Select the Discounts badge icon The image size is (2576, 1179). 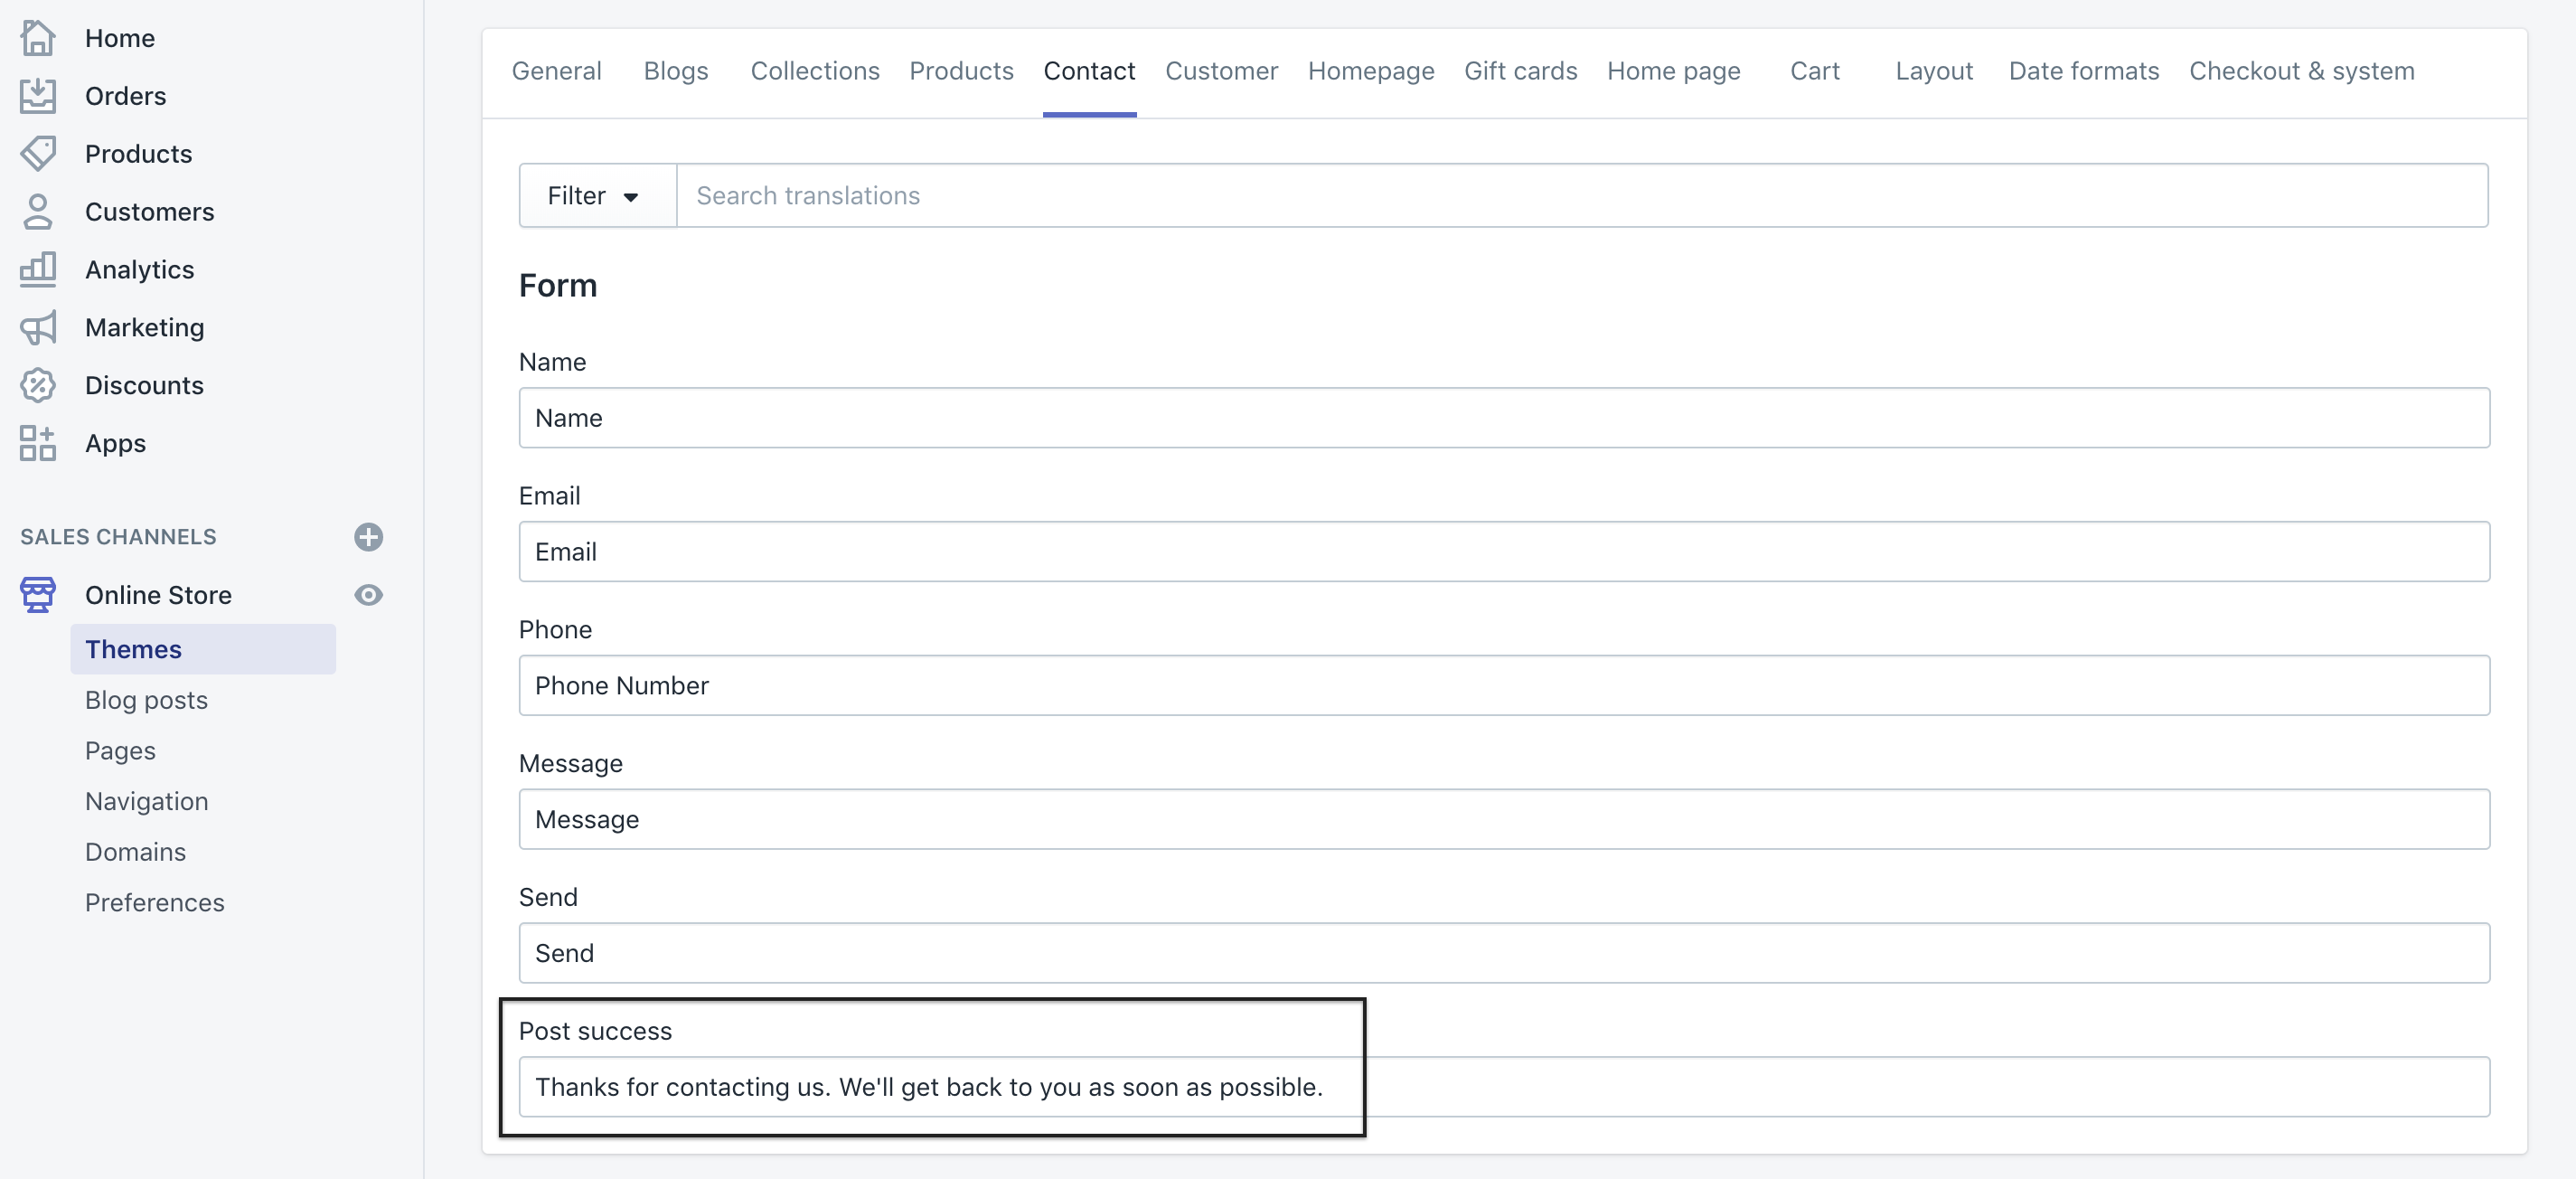click(x=38, y=385)
